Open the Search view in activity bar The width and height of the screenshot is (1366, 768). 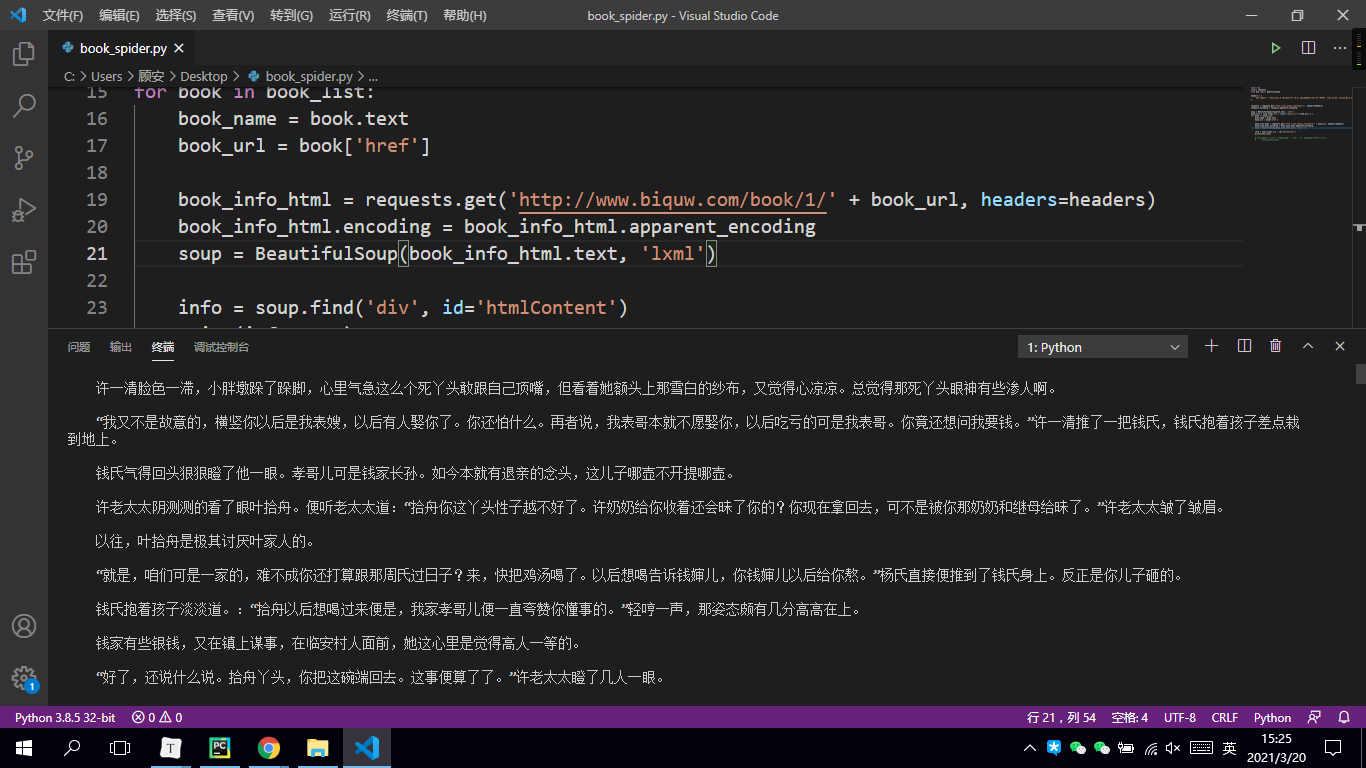coord(24,106)
